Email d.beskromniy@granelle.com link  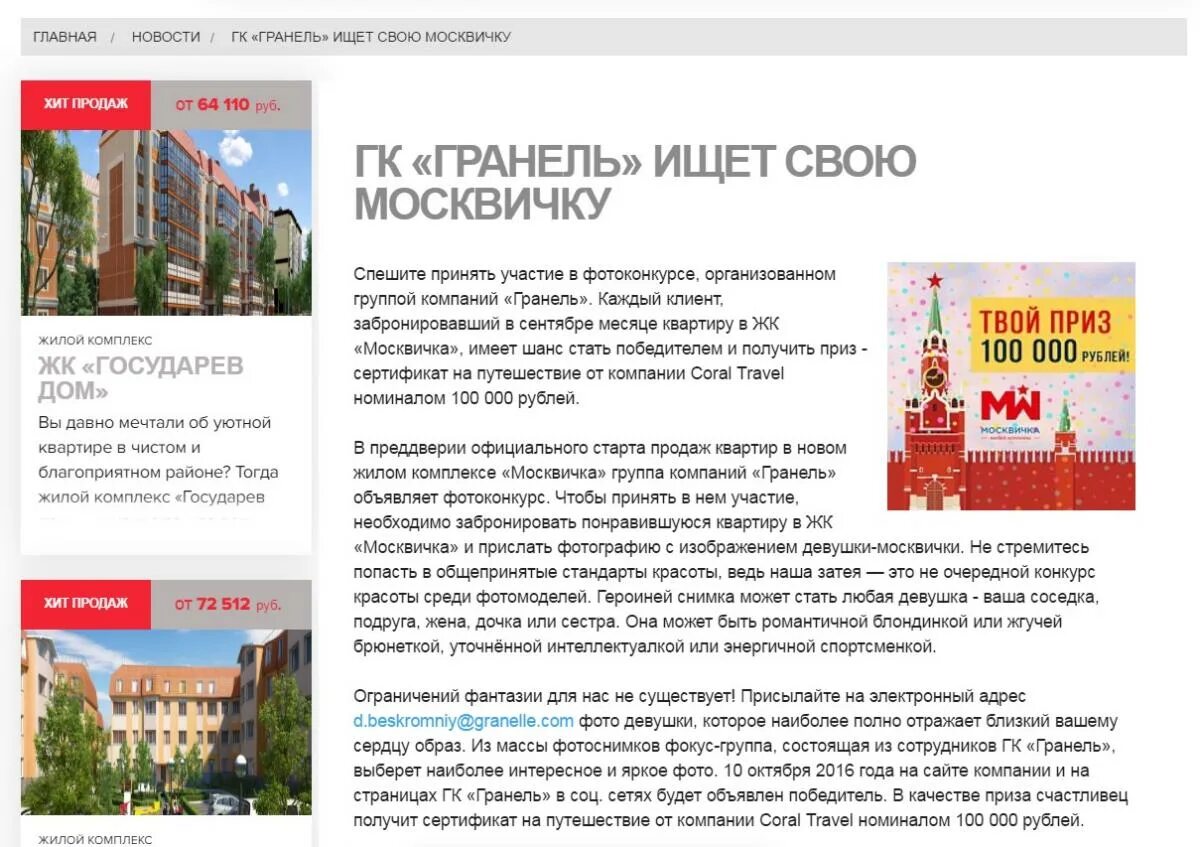pos(464,721)
